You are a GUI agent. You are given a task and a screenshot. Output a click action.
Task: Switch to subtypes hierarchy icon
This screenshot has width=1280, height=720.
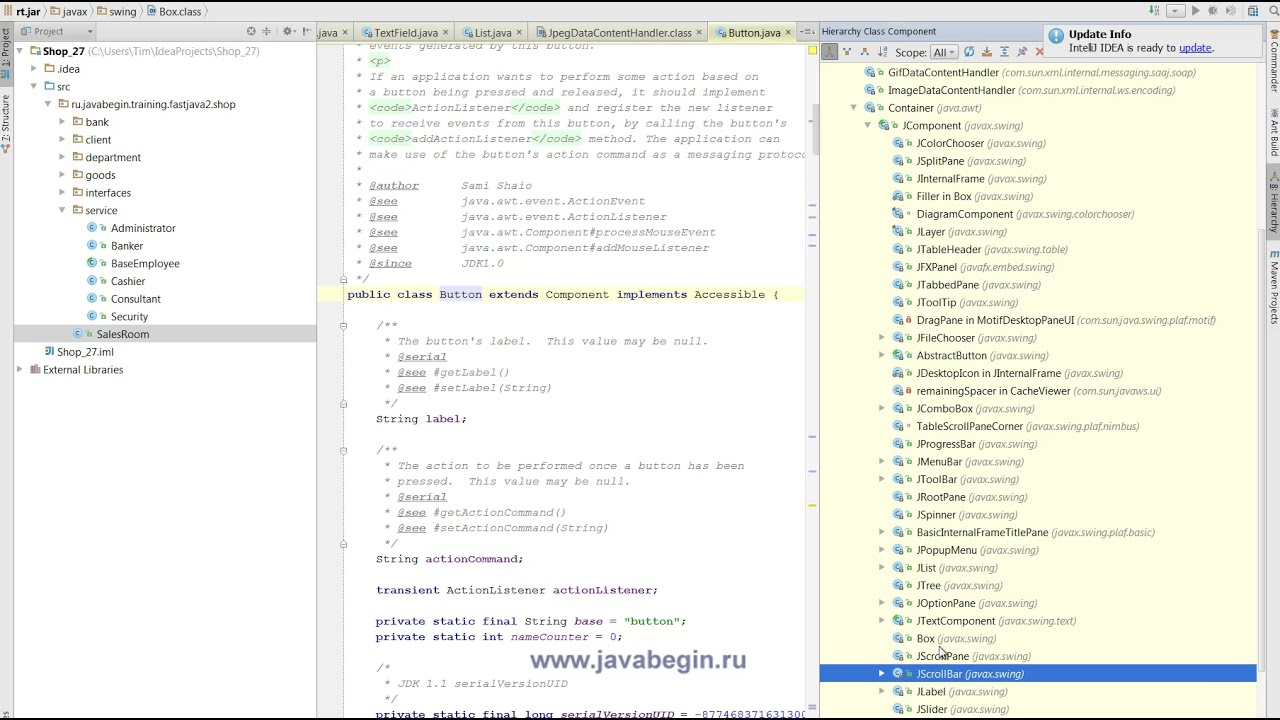coord(865,52)
